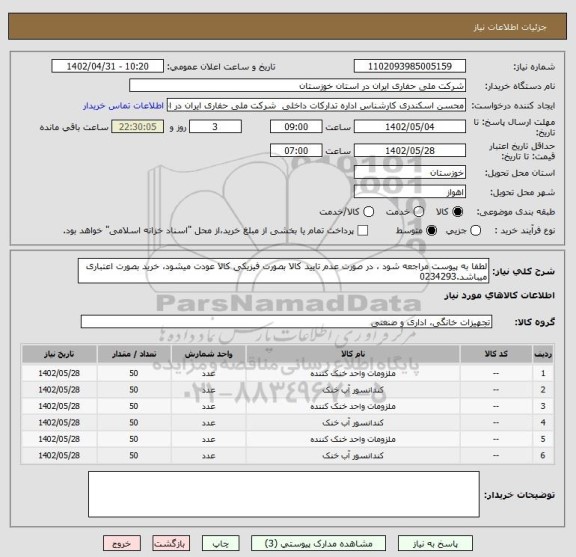Select the جزیی purchase type radio
The image size is (576, 557).
coord(476,231)
